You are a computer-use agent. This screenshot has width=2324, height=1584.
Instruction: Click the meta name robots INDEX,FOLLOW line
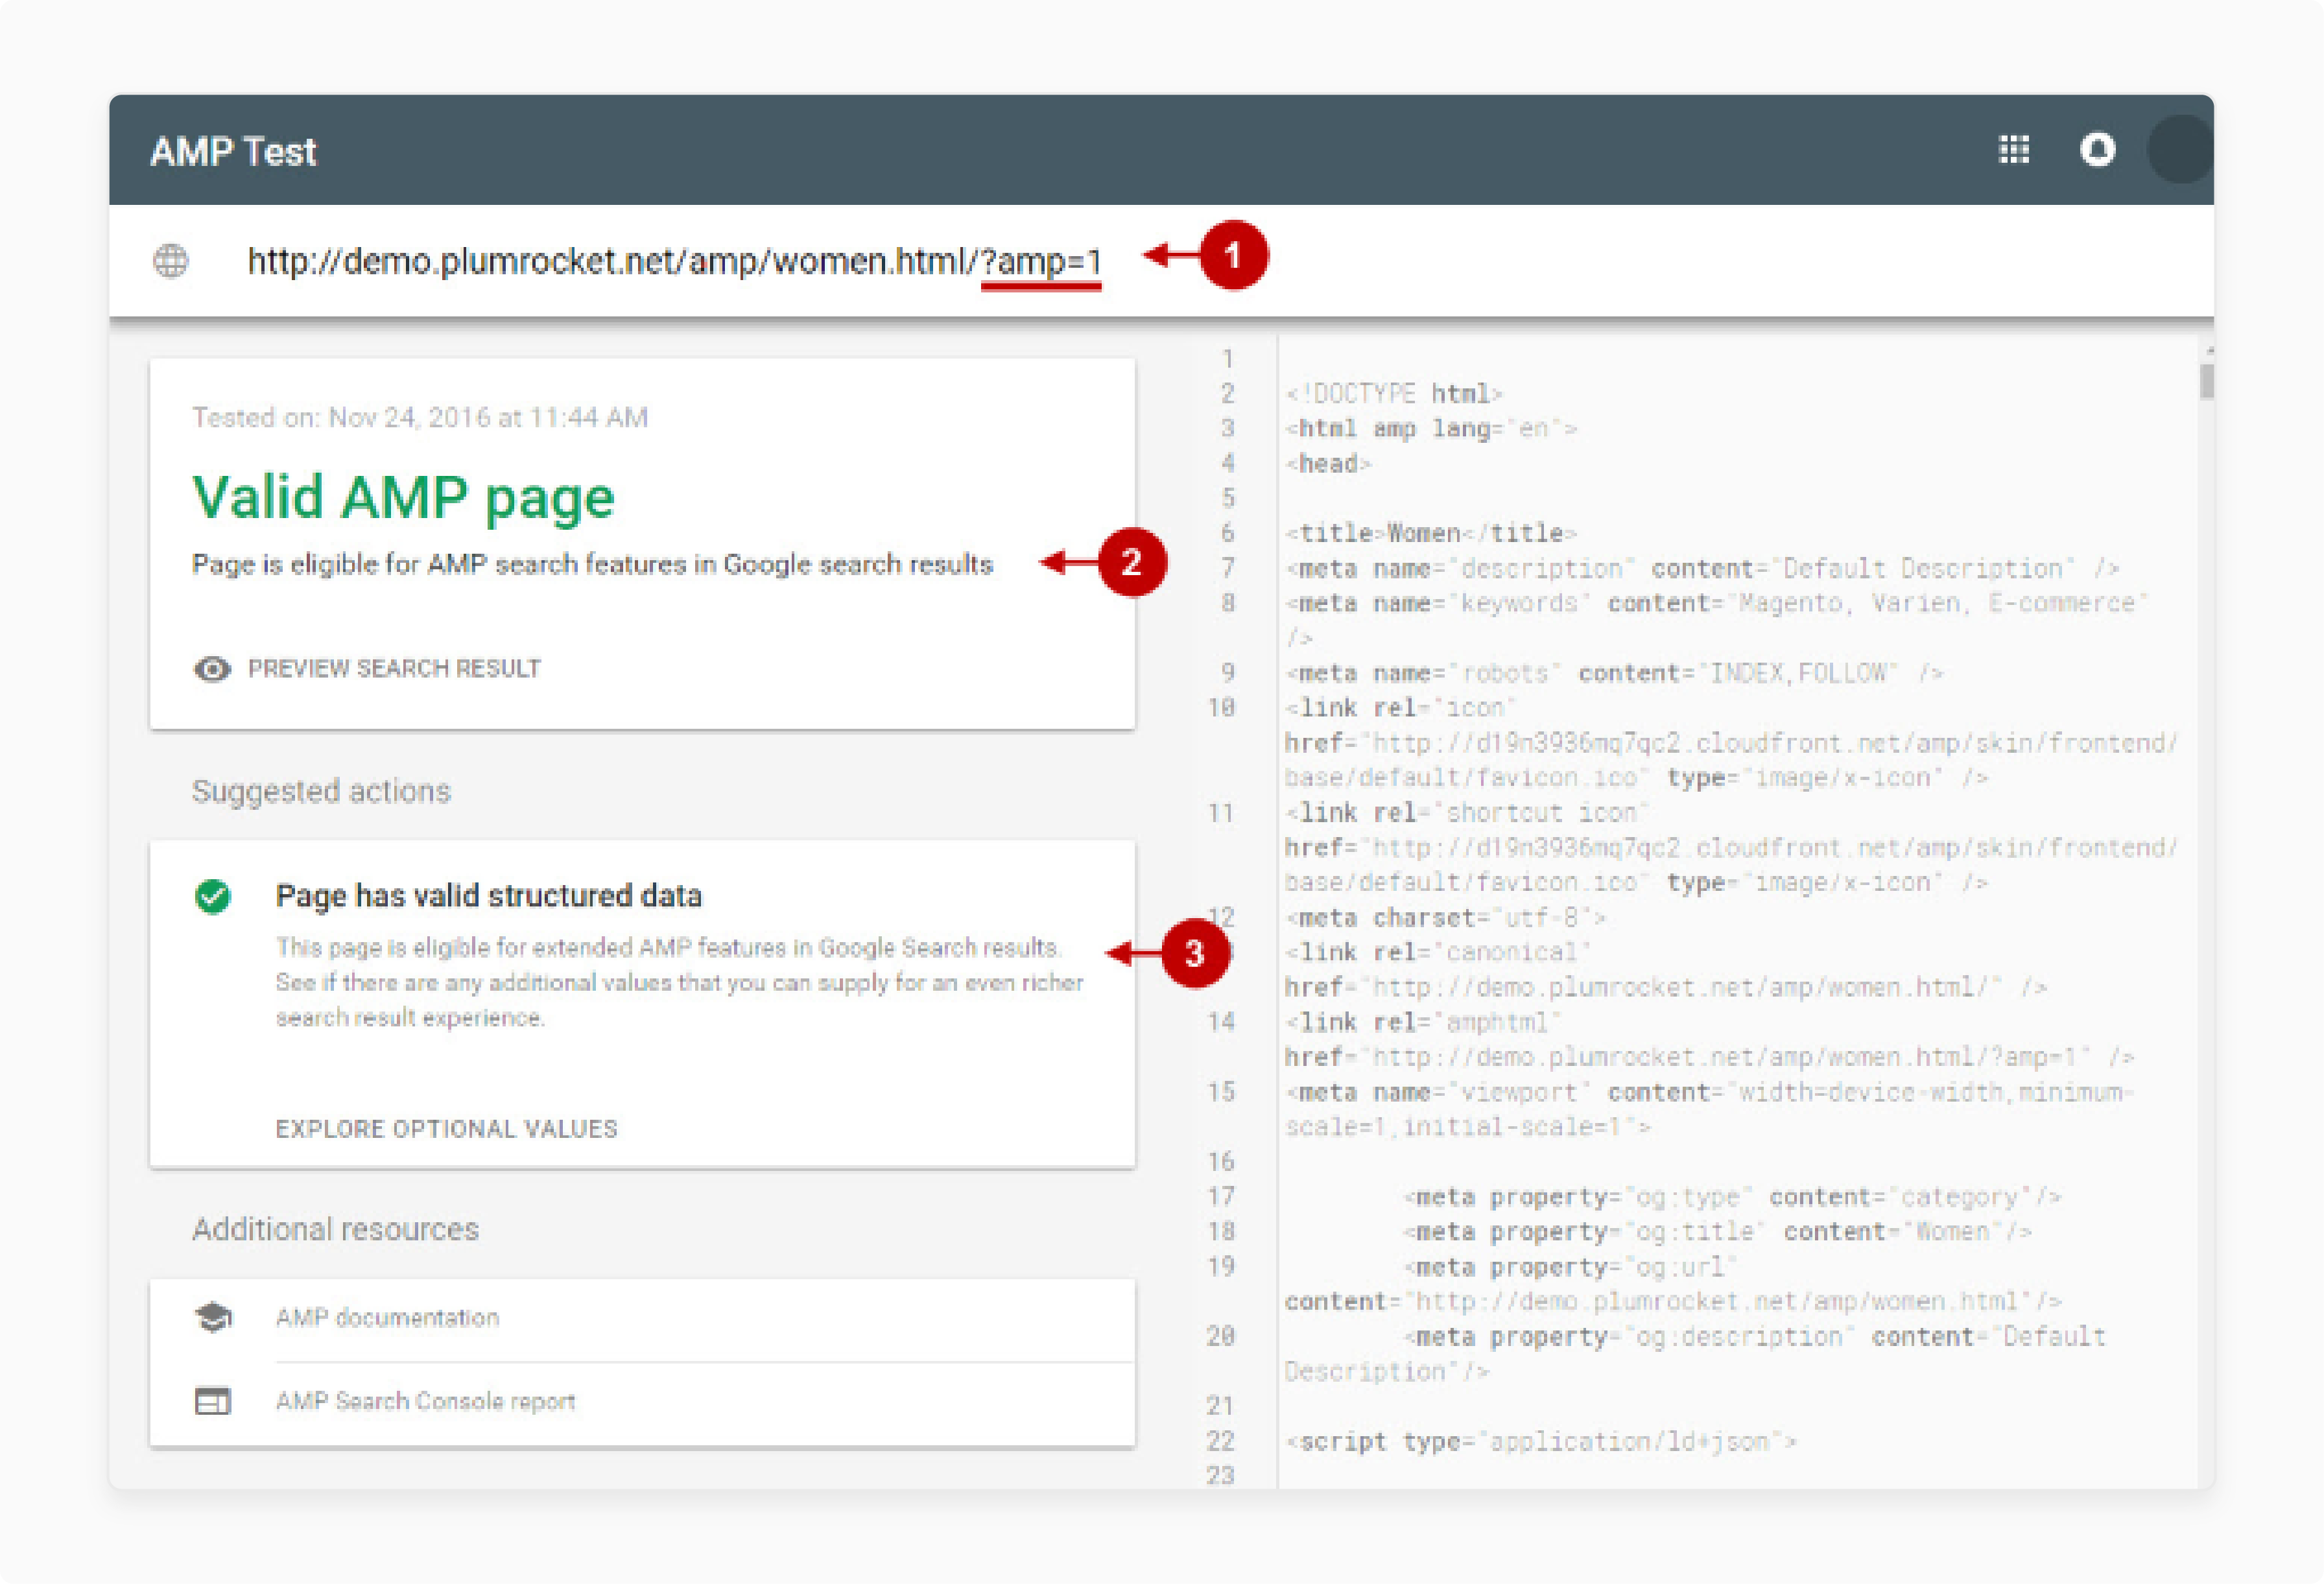(x=1614, y=673)
